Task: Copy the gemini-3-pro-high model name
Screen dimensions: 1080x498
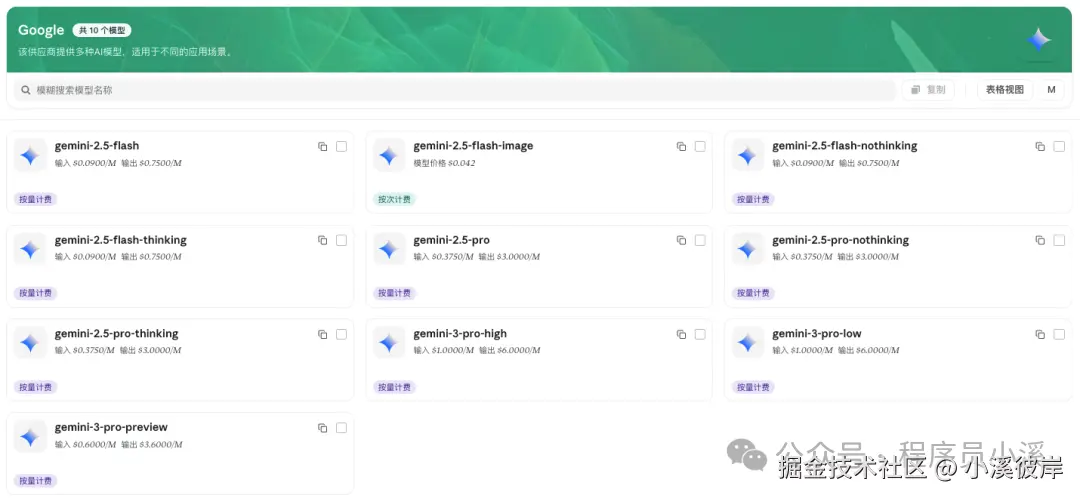Action: [x=681, y=335]
